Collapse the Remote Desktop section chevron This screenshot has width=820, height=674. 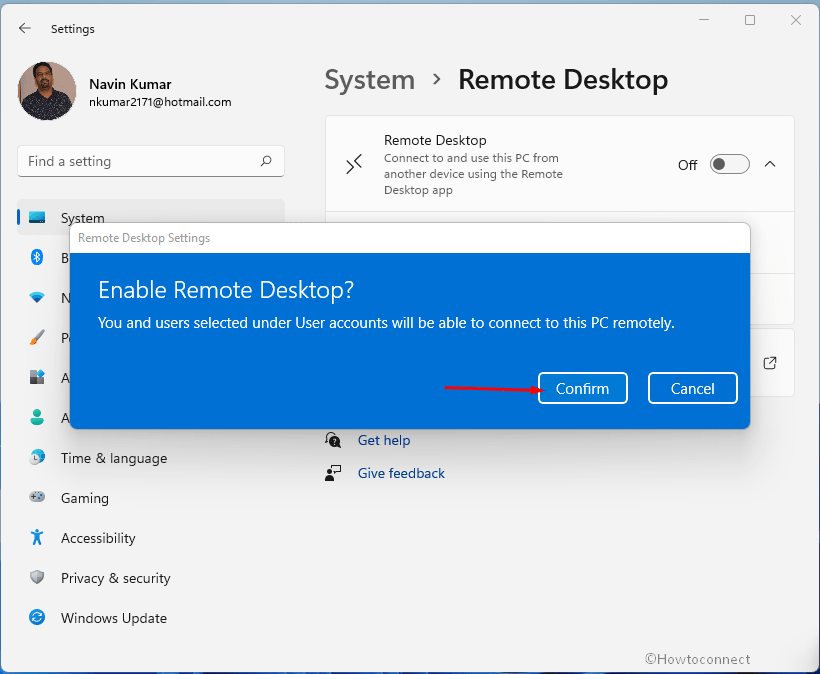tap(770, 165)
